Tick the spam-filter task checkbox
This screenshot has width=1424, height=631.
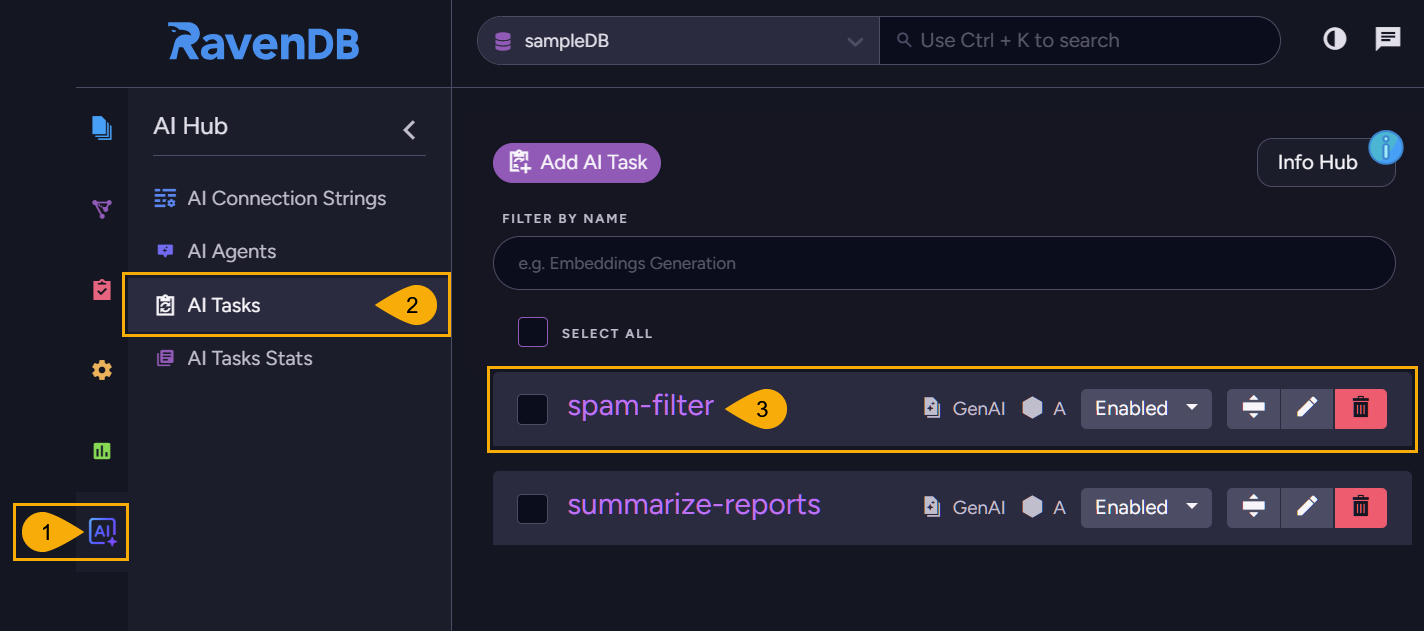coord(532,409)
